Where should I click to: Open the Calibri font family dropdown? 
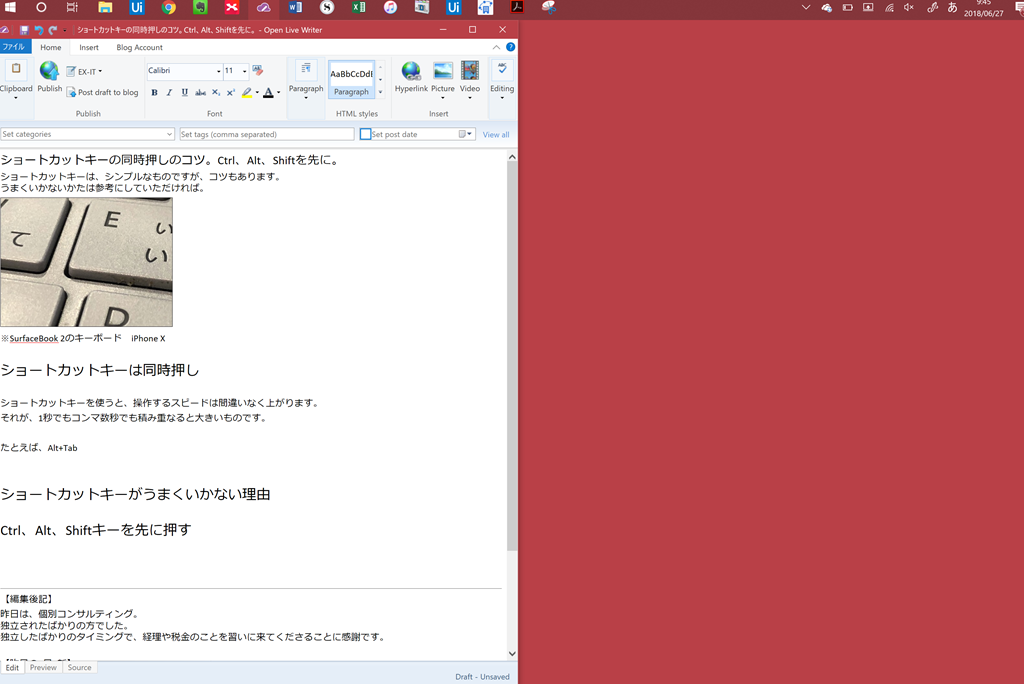(x=218, y=72)
